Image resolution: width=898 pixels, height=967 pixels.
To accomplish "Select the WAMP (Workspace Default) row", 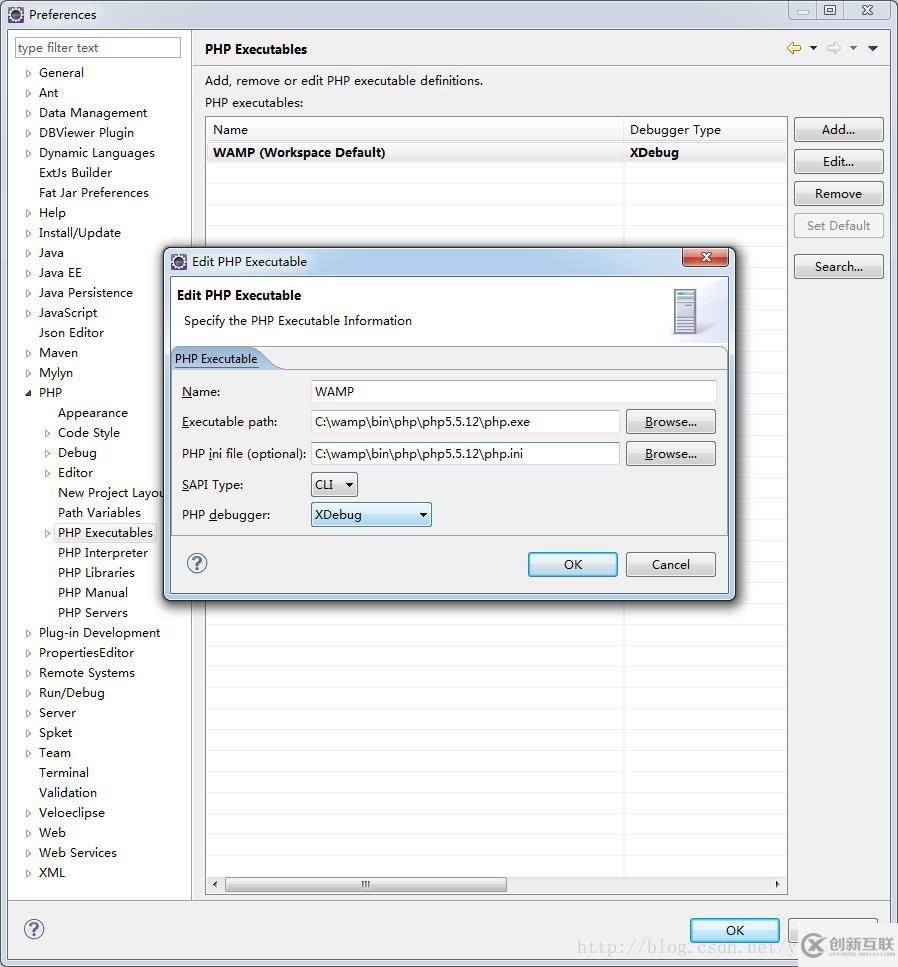I will (496, 152).
